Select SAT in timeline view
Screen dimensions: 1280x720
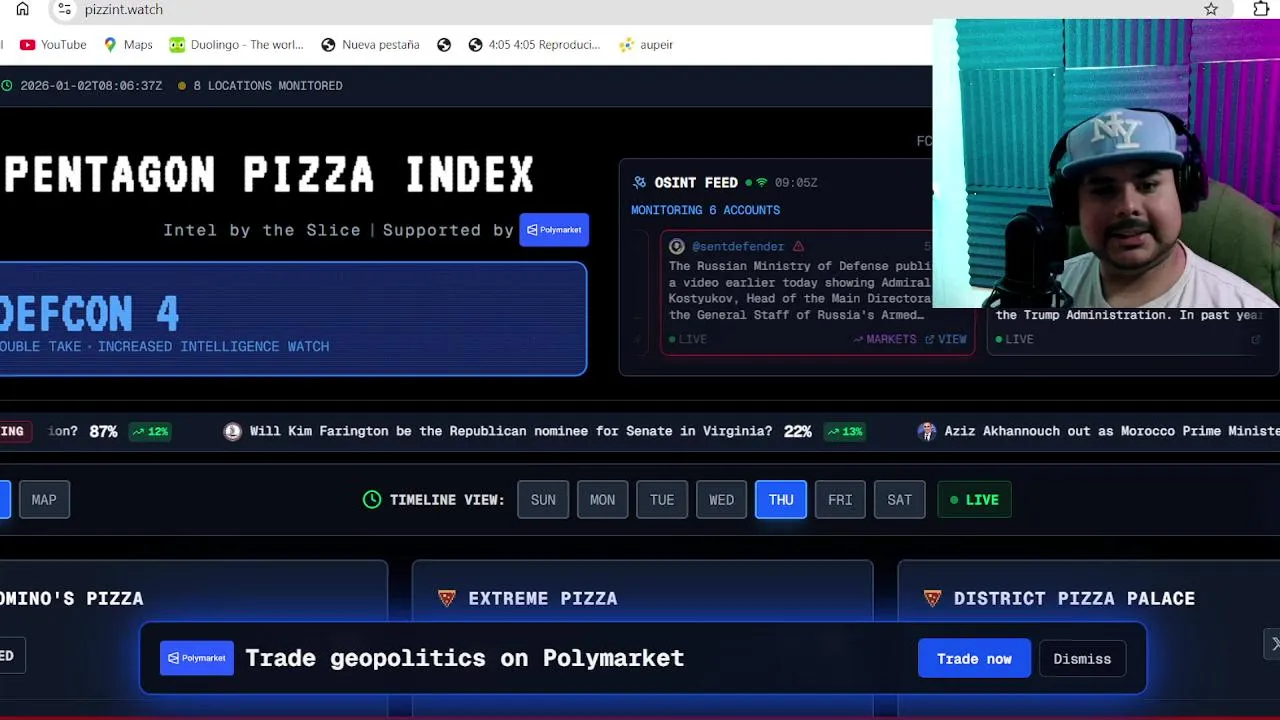point(900,500)
